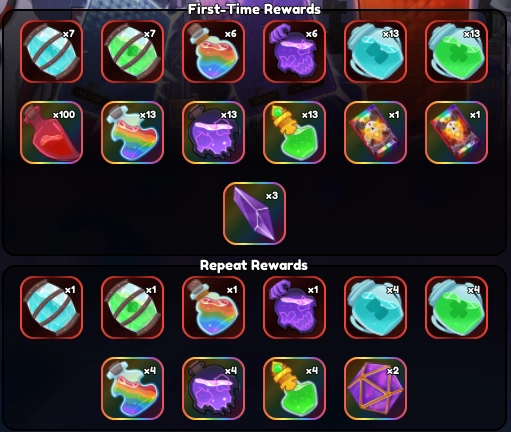The image size is (511, 432).
Task: Click the Repeat Rewards heading
Action: [x=254, y=265]
